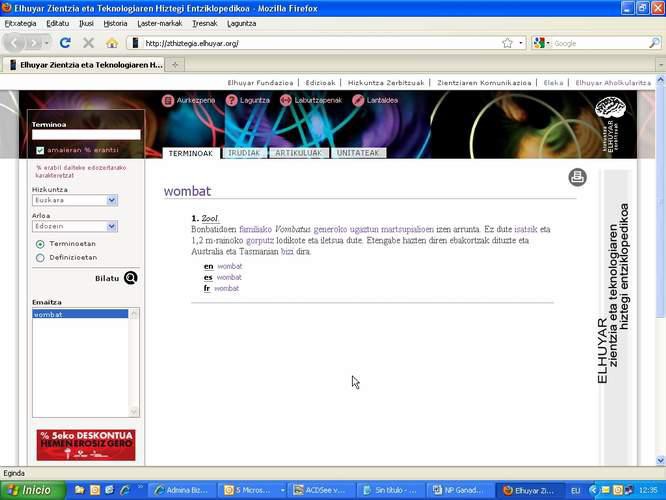Stop loading with the X icon
The image size is (666, 500).
click(88, 43)
